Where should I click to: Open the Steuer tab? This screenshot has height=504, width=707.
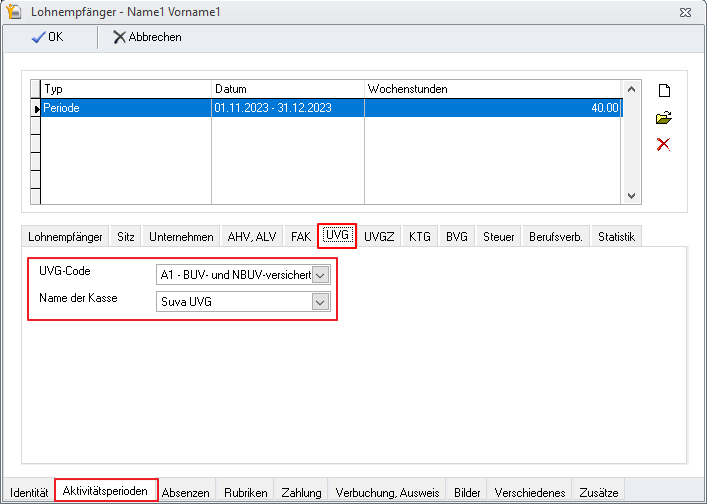[x=499, y=237]
